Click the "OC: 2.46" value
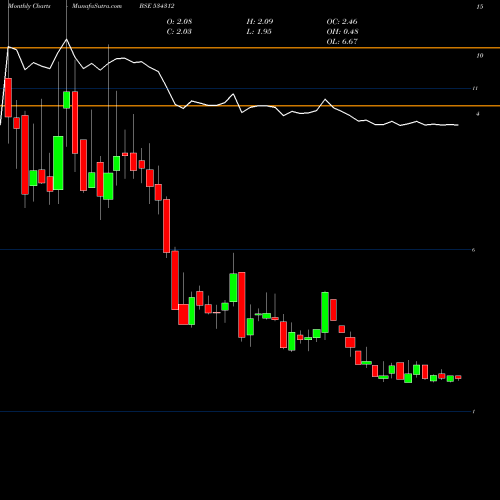Viewport: 500px width, 500px height. pyautogui.click(x=342, y=22)
